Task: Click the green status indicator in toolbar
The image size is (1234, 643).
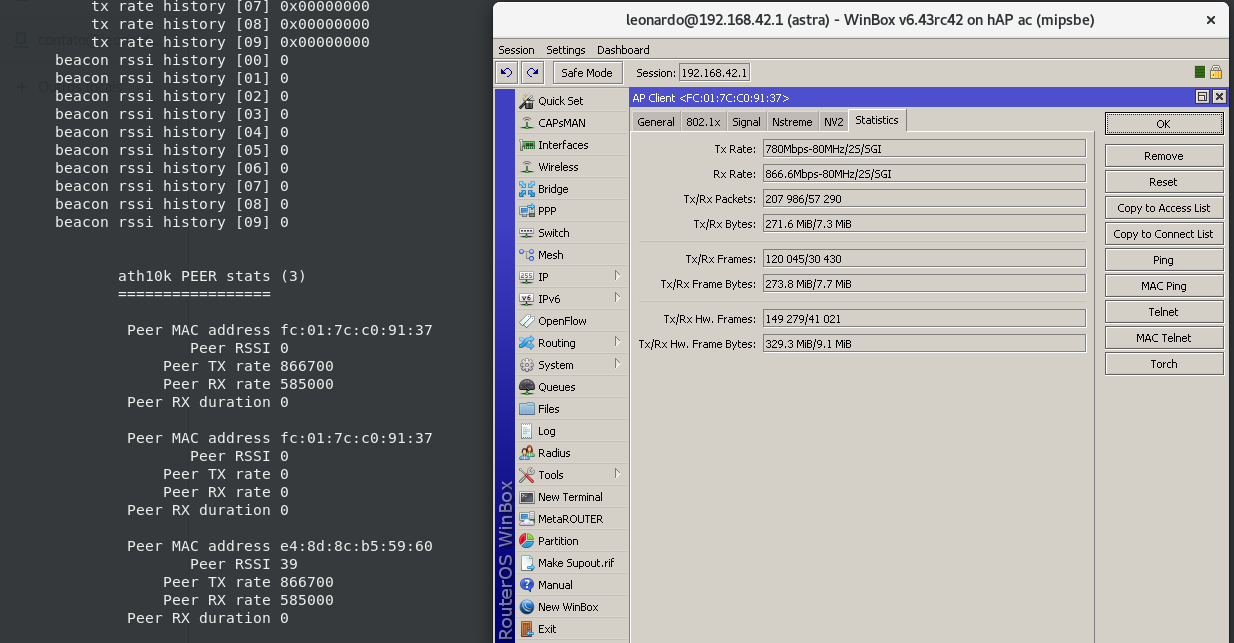Action: pyautogui.click(x=1200, y=72)
